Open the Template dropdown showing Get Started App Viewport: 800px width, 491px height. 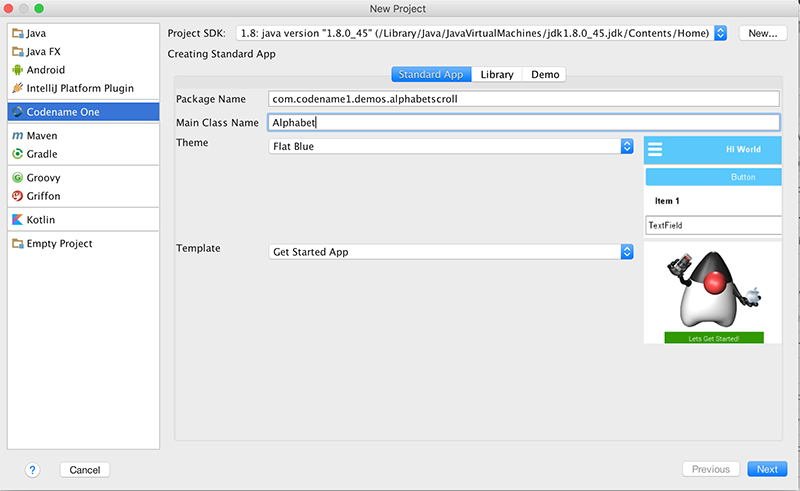pos(451,252)
